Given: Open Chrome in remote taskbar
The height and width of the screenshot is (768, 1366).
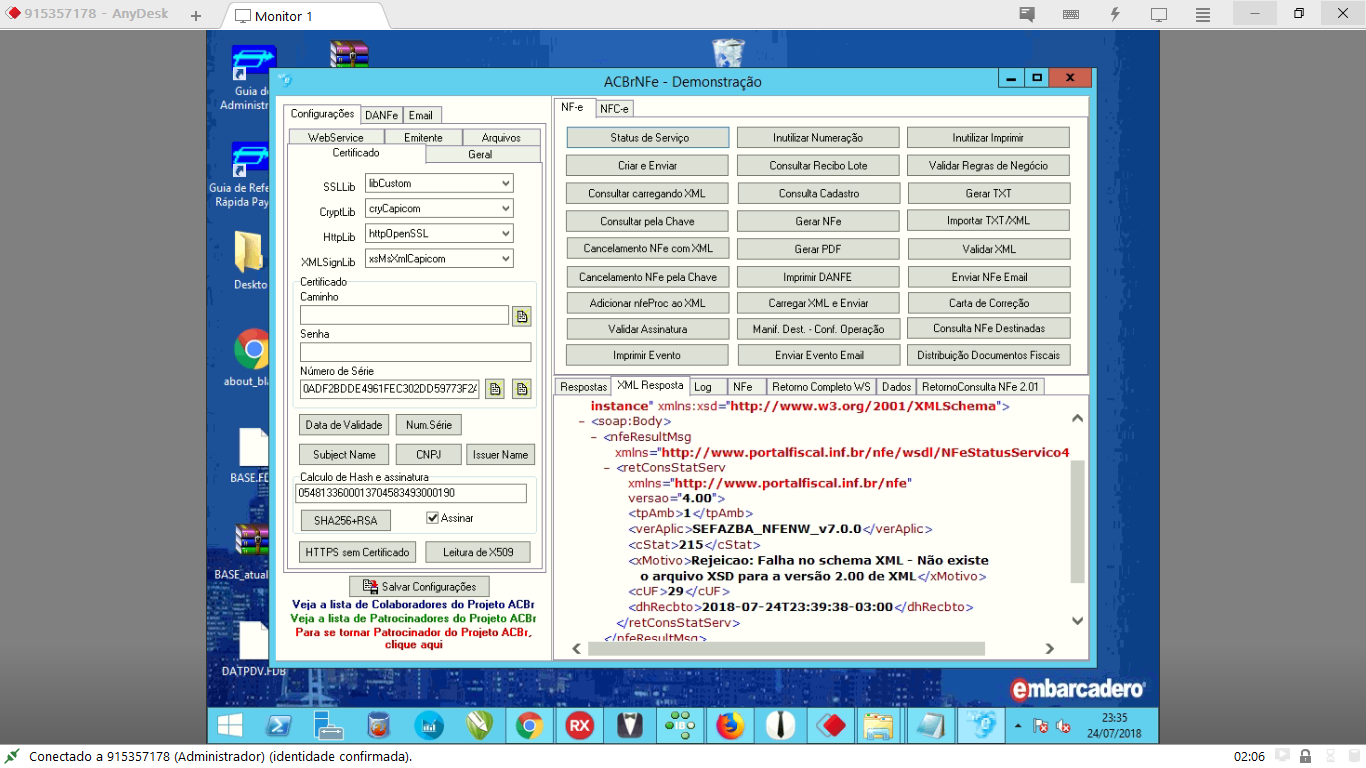Looking at the screenshot, I should (529, 725).
